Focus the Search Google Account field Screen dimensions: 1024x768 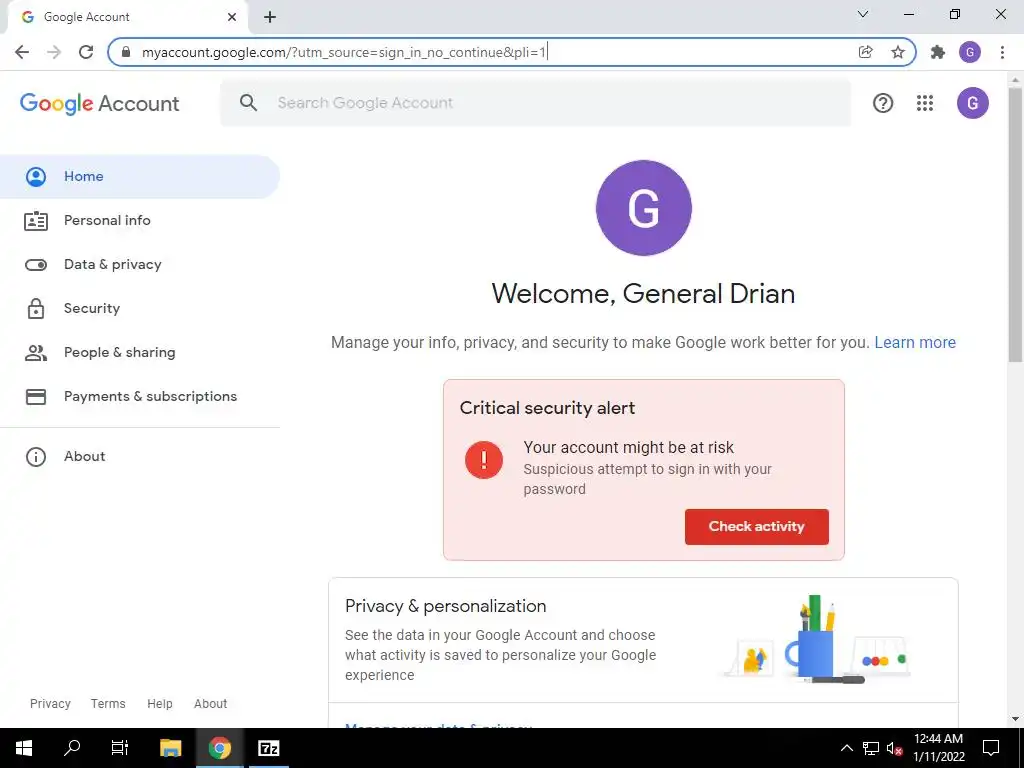pyautogui.click(x=536, y=103)
